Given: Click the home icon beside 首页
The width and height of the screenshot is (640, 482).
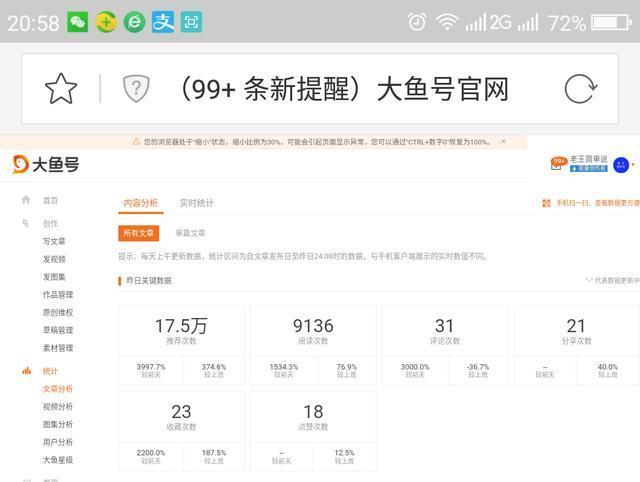Looking at the screenshot, I should (x=26, y=200).
